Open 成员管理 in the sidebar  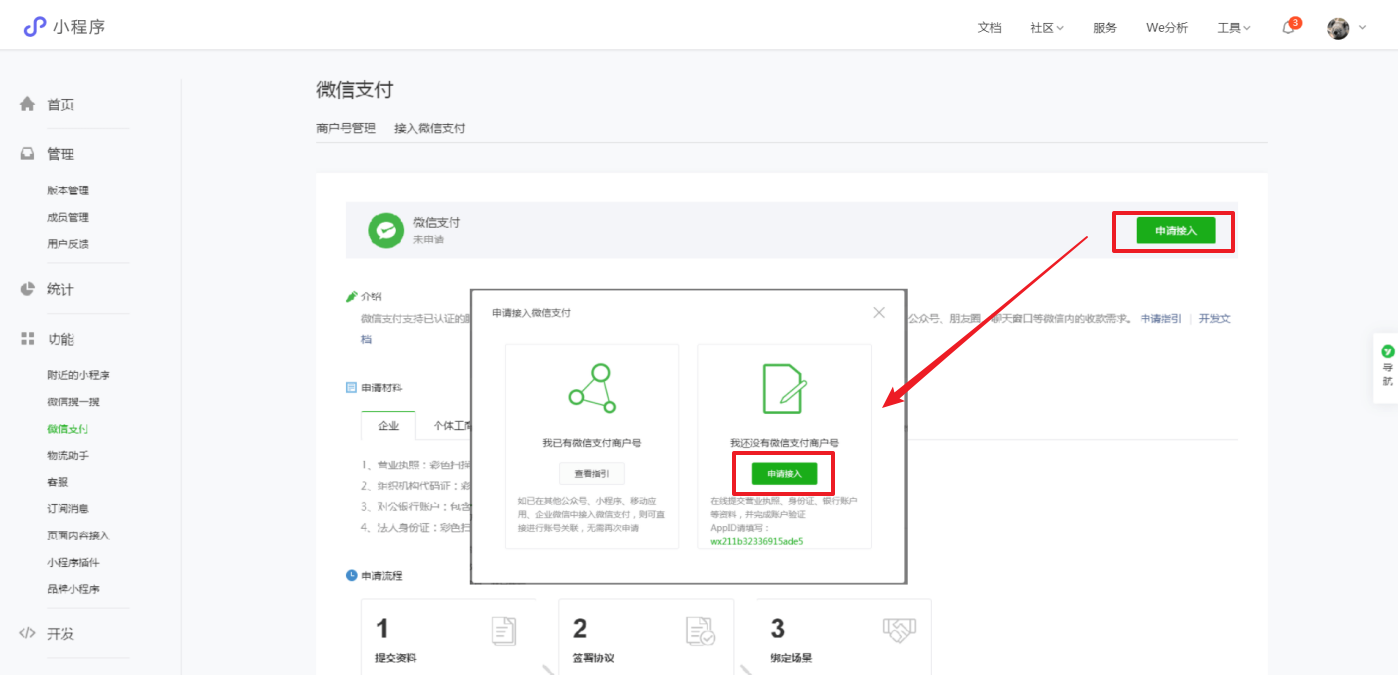[68, 217]
